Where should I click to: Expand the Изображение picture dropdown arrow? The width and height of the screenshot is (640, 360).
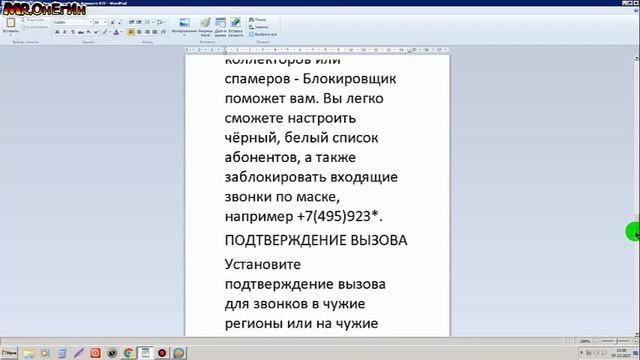[184, 35]
